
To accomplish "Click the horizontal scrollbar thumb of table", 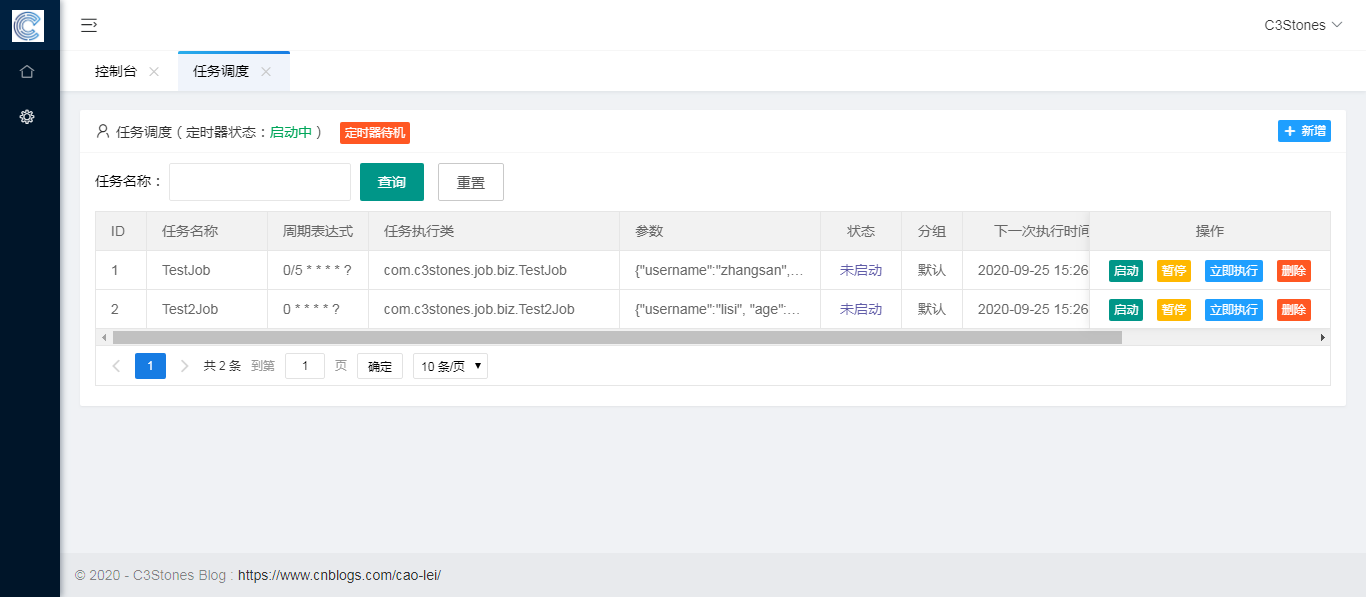I will 617,338.
